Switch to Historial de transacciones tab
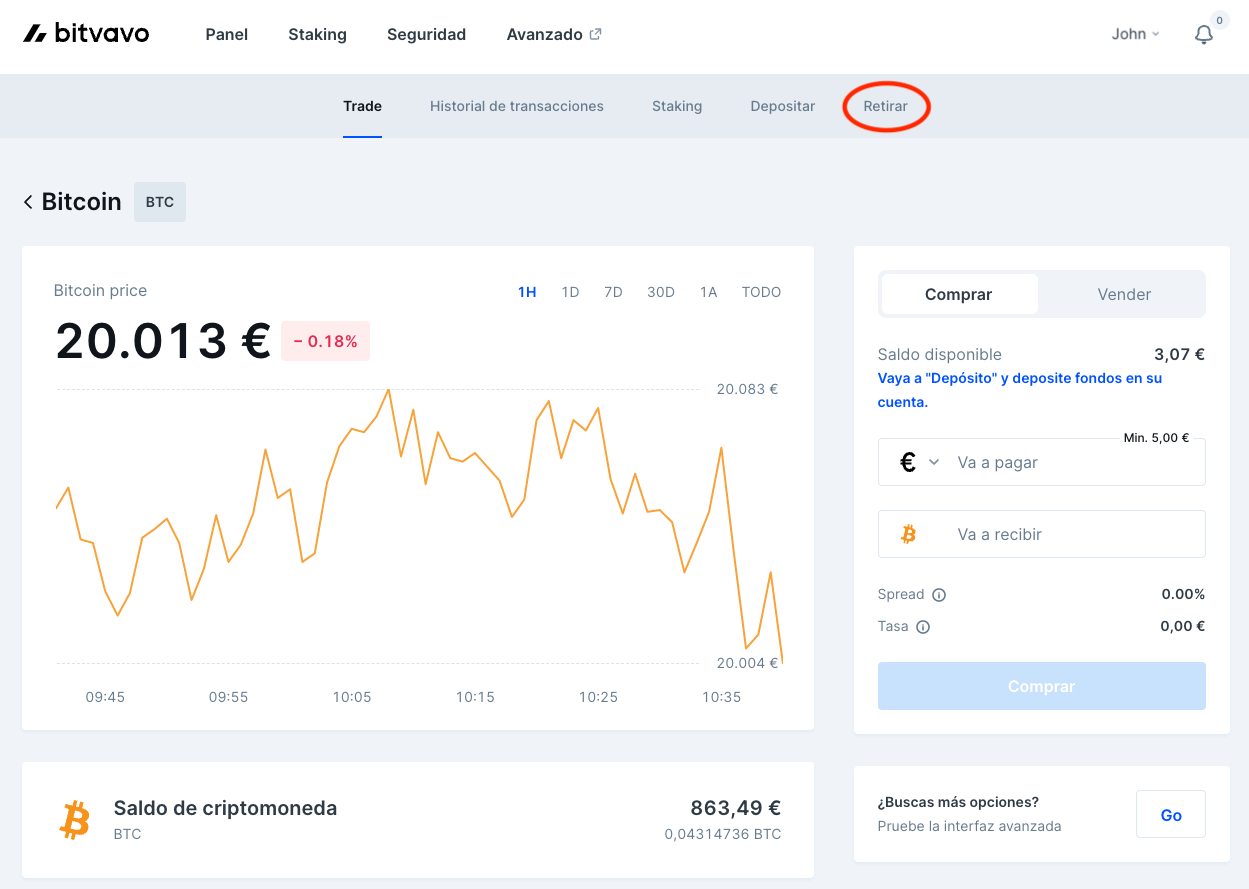The width and height of the screenshot is (1249, 889). click(517, 106)
